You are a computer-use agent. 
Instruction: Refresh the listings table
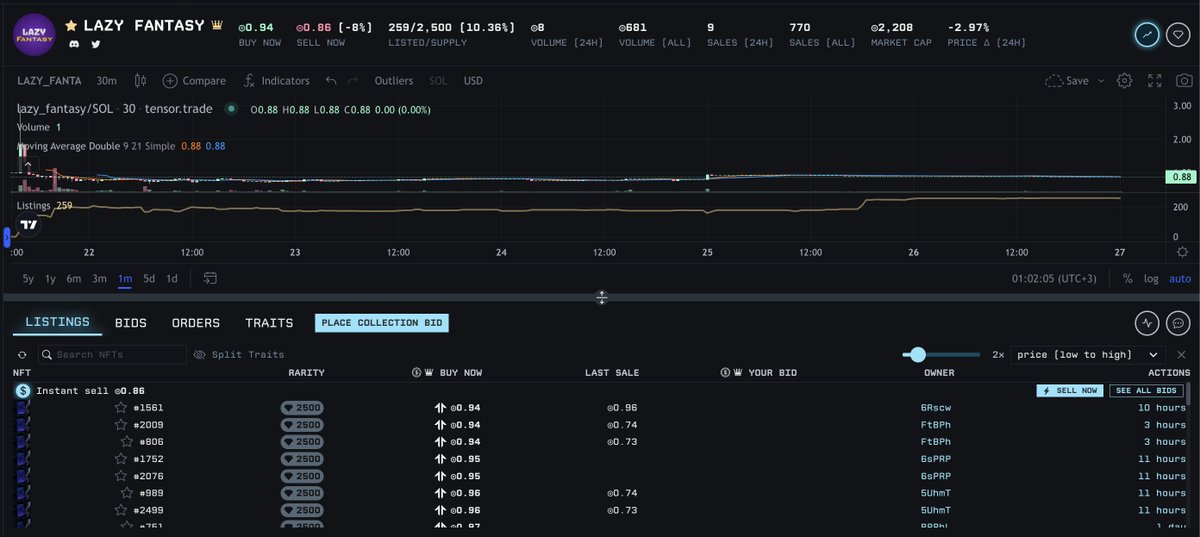[x=22, y=354]
